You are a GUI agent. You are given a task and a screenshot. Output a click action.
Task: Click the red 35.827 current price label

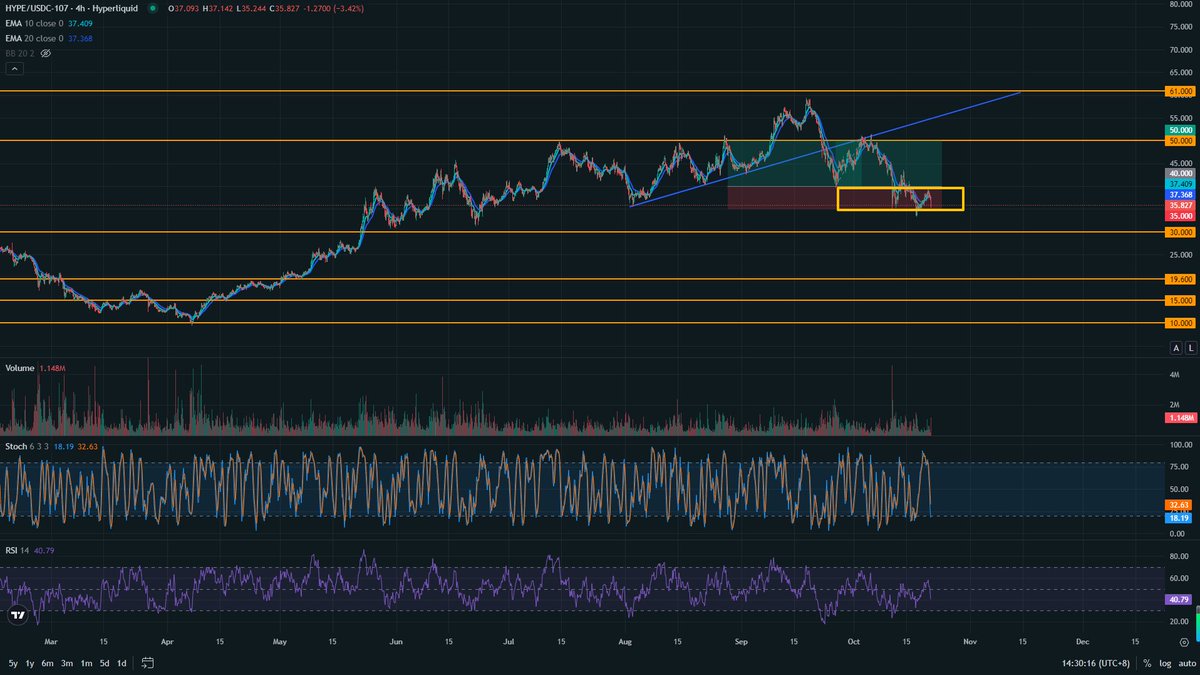[x=1180, y=205]
